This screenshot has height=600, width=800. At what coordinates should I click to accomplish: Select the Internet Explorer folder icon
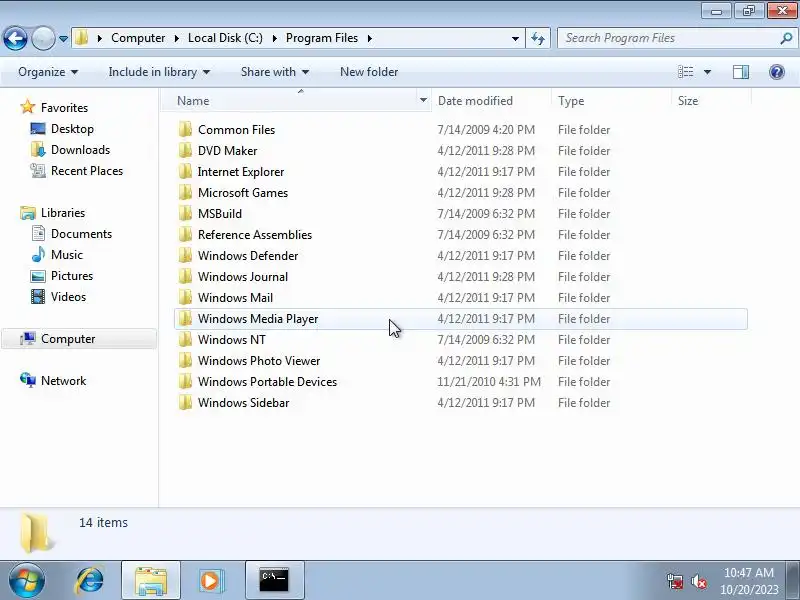pyautogui.click(x=185, y=171)
